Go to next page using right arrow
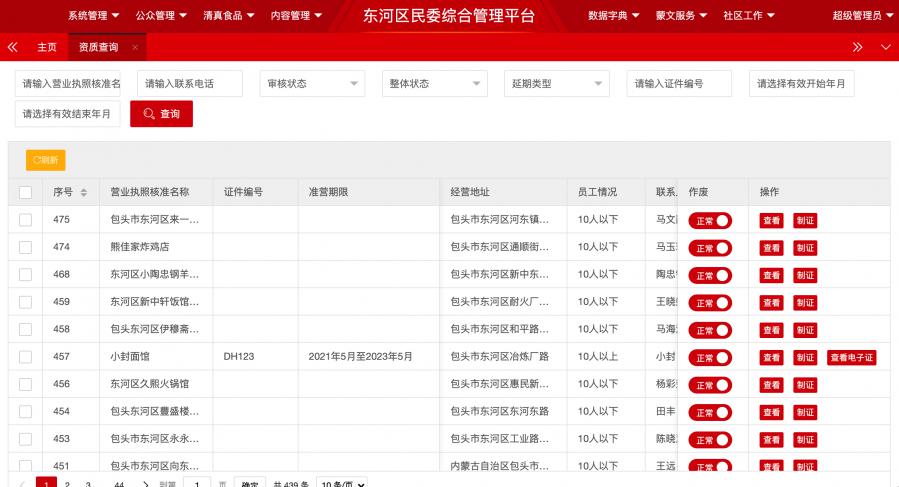This screenshot has width=899, height=487. click(x=146, y=484)
